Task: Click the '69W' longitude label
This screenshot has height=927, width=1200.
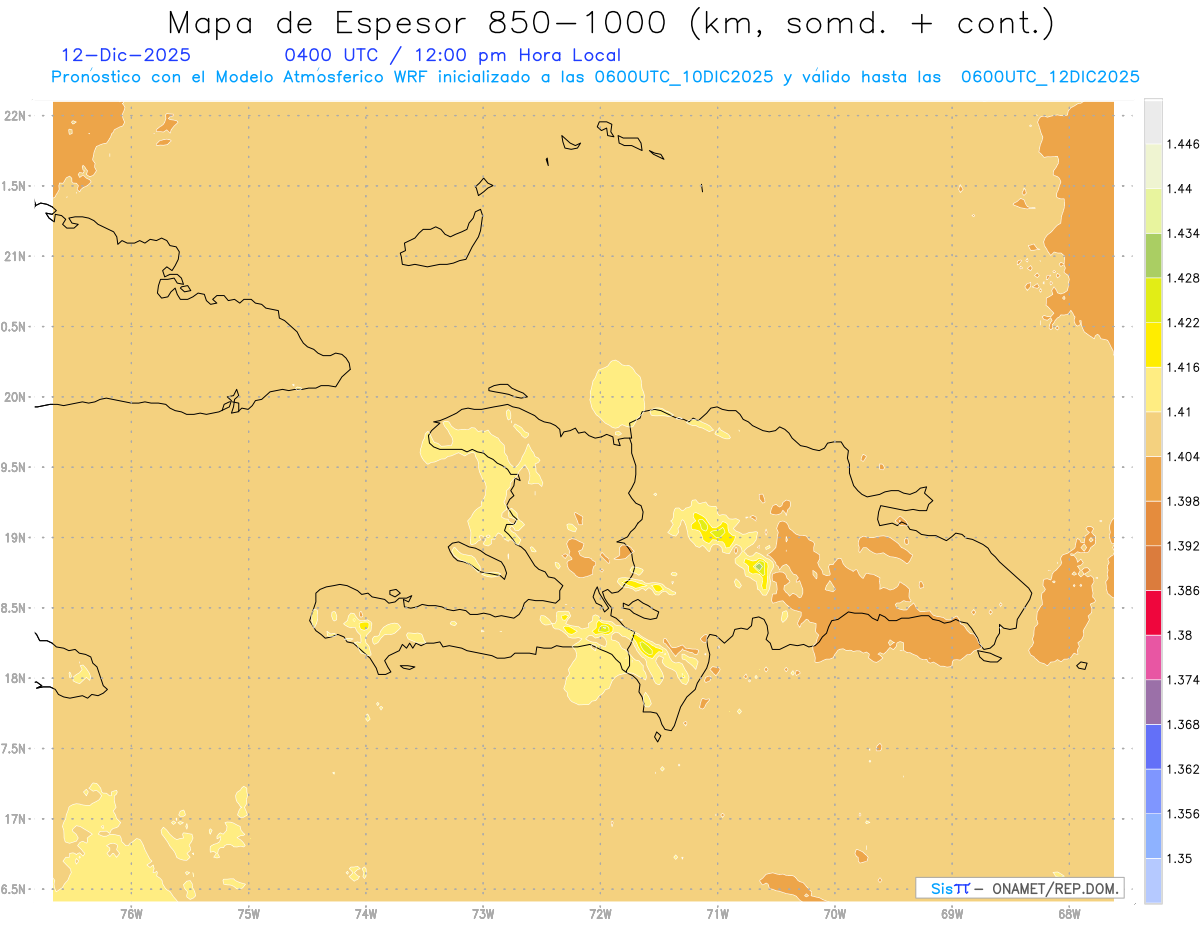Action: pyautogui.click(x=952, y=914)
